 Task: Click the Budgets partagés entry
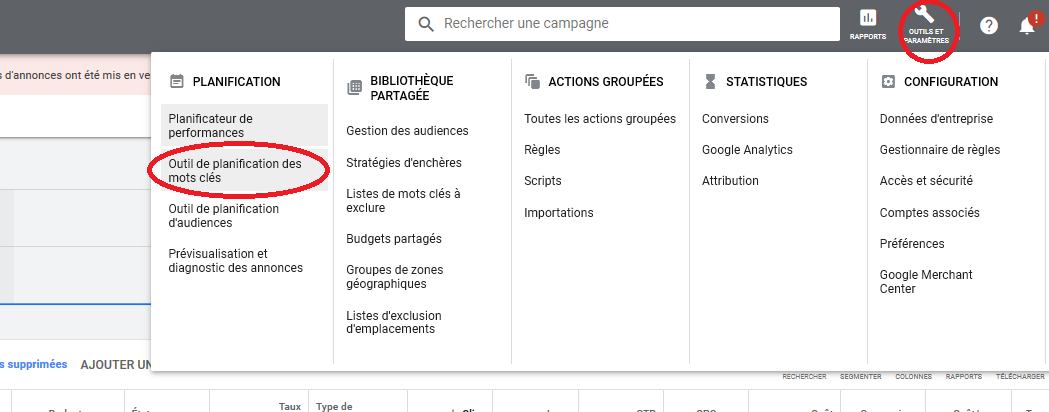[394, 239]
